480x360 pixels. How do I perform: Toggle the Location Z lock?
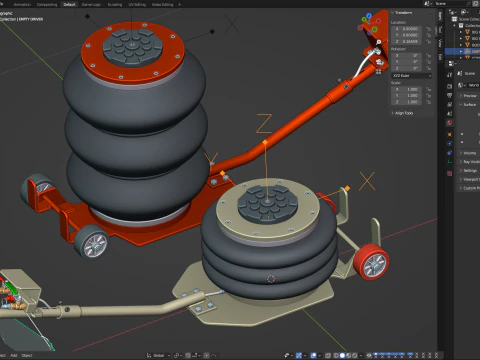click(429, 41)
